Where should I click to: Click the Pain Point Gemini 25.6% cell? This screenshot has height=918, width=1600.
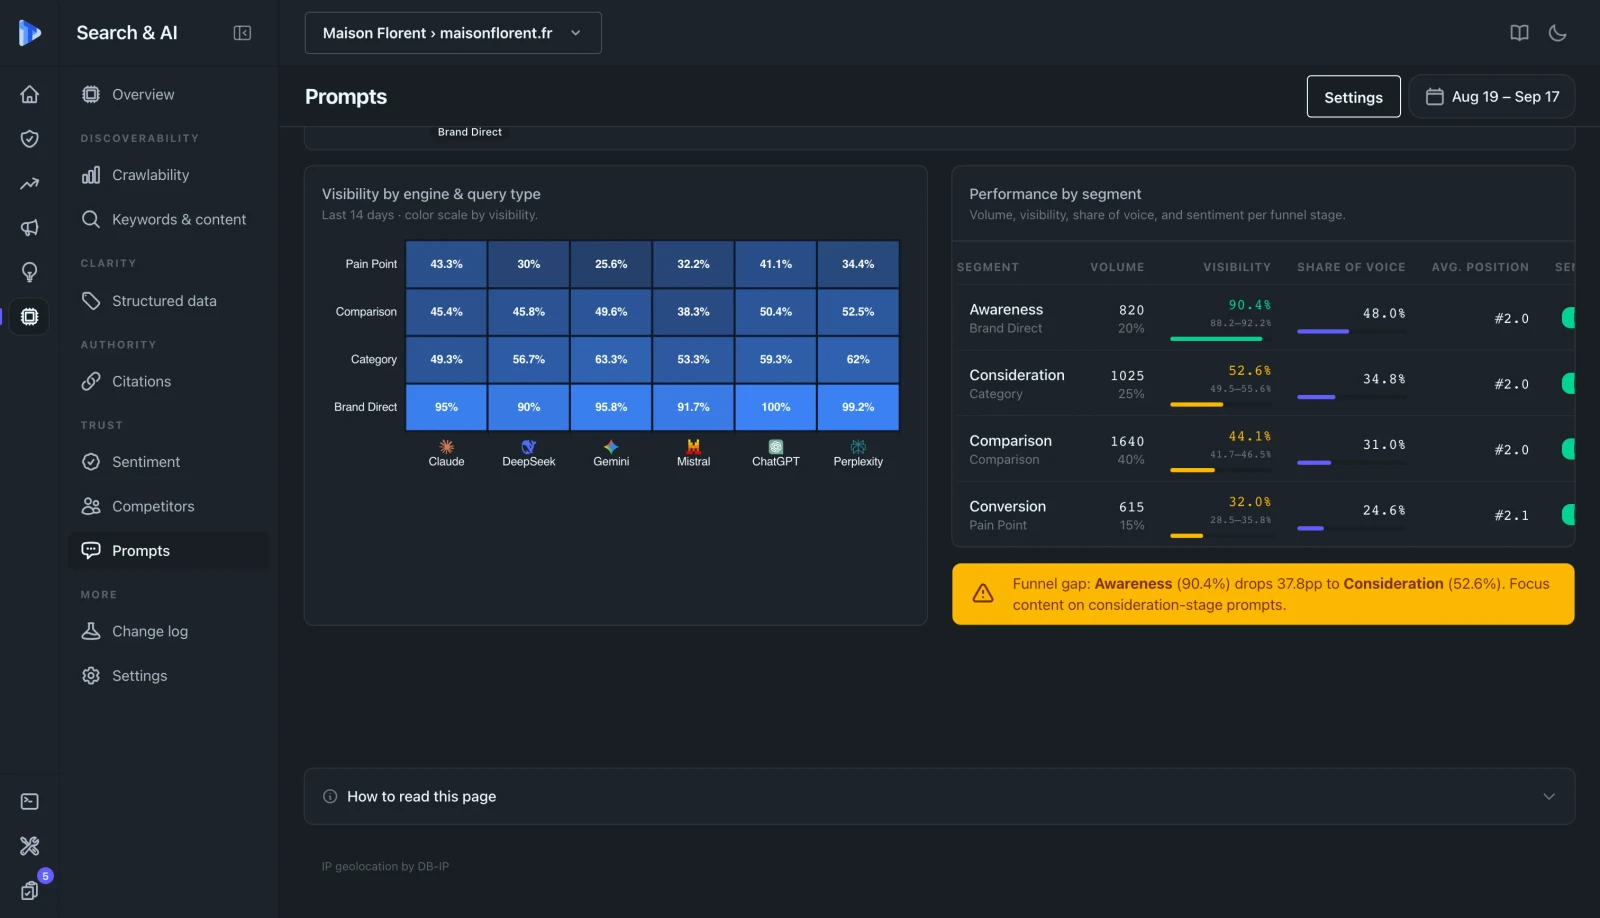[611, 265]
